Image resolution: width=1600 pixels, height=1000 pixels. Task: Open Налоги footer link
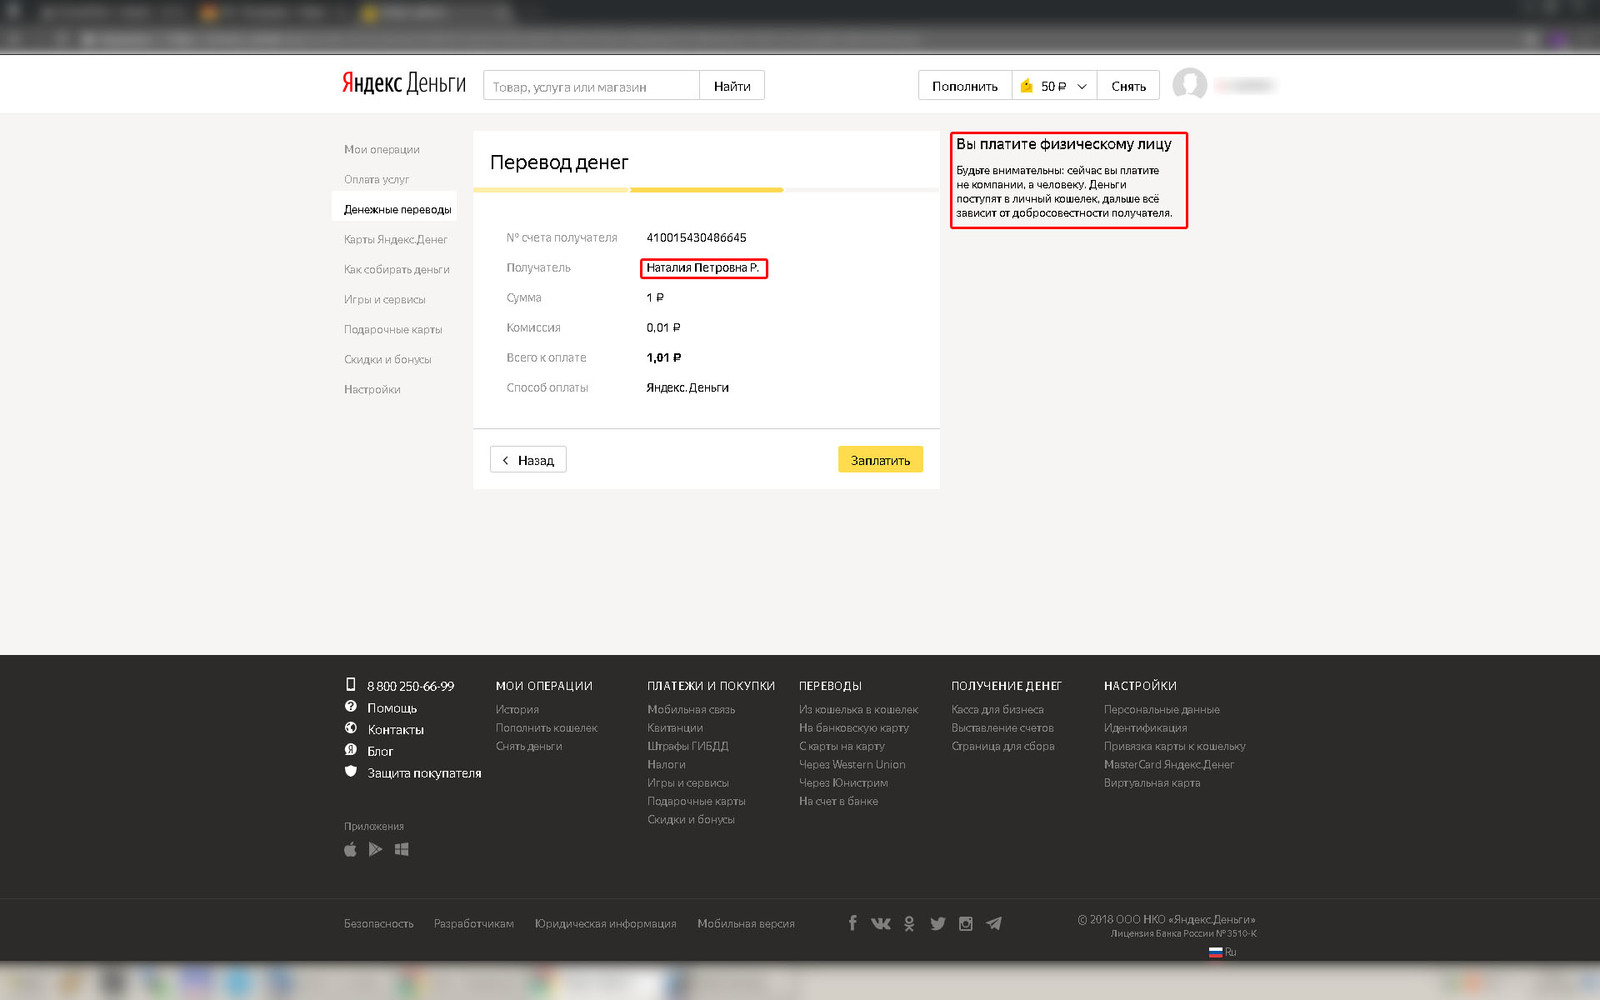tap(666, 765)
